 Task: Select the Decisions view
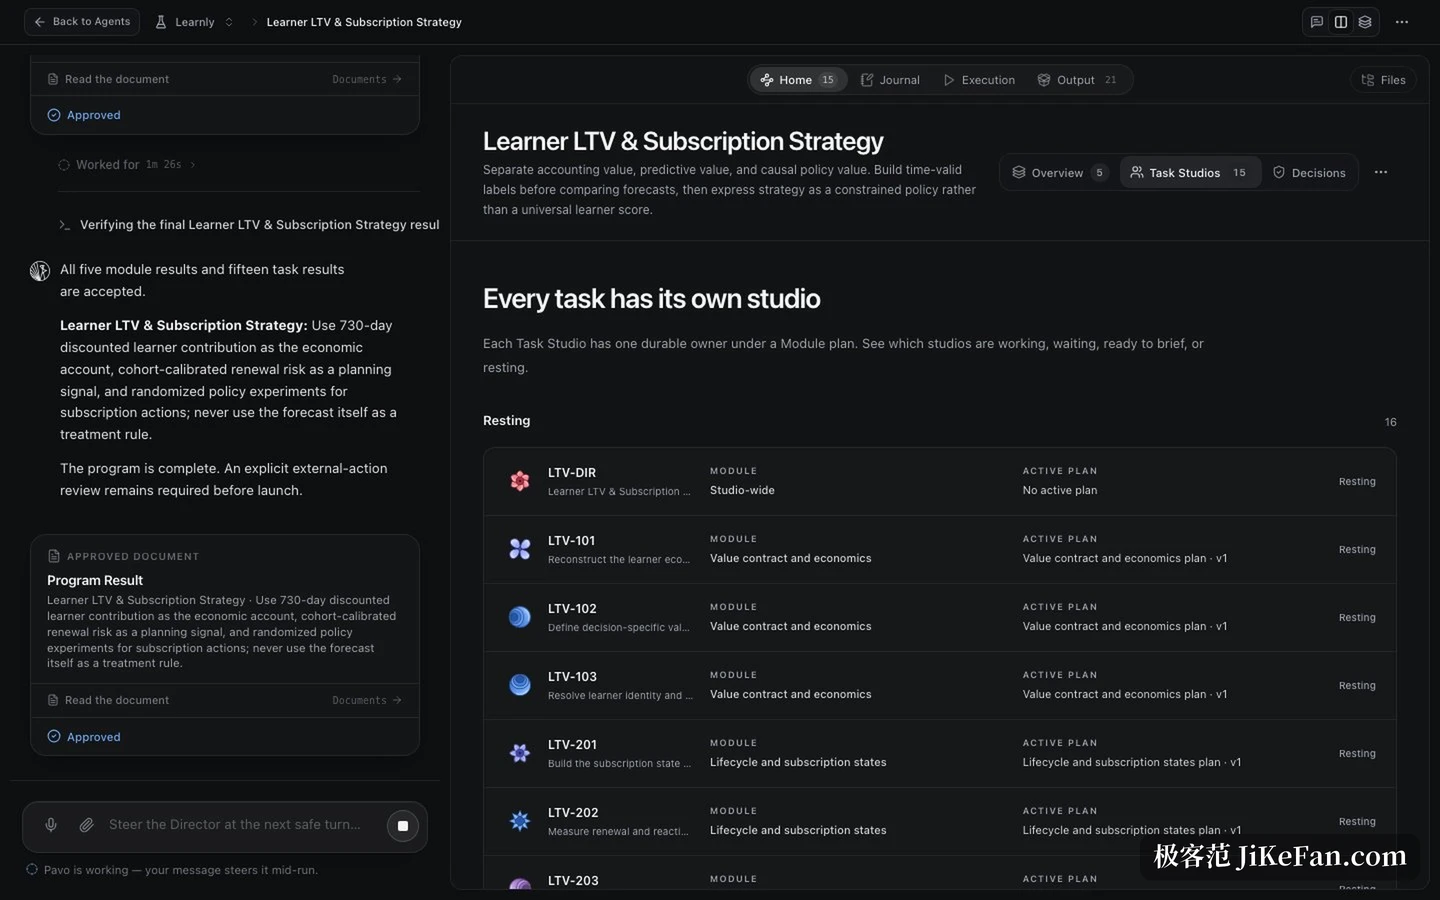[1309, 173]
